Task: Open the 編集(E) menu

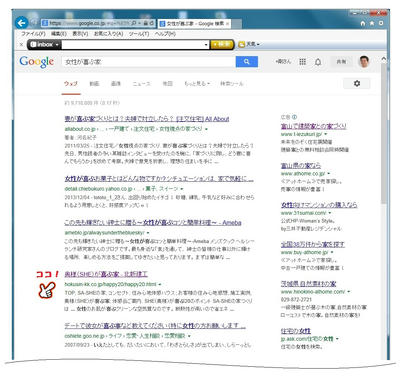Action: point(59,34)
